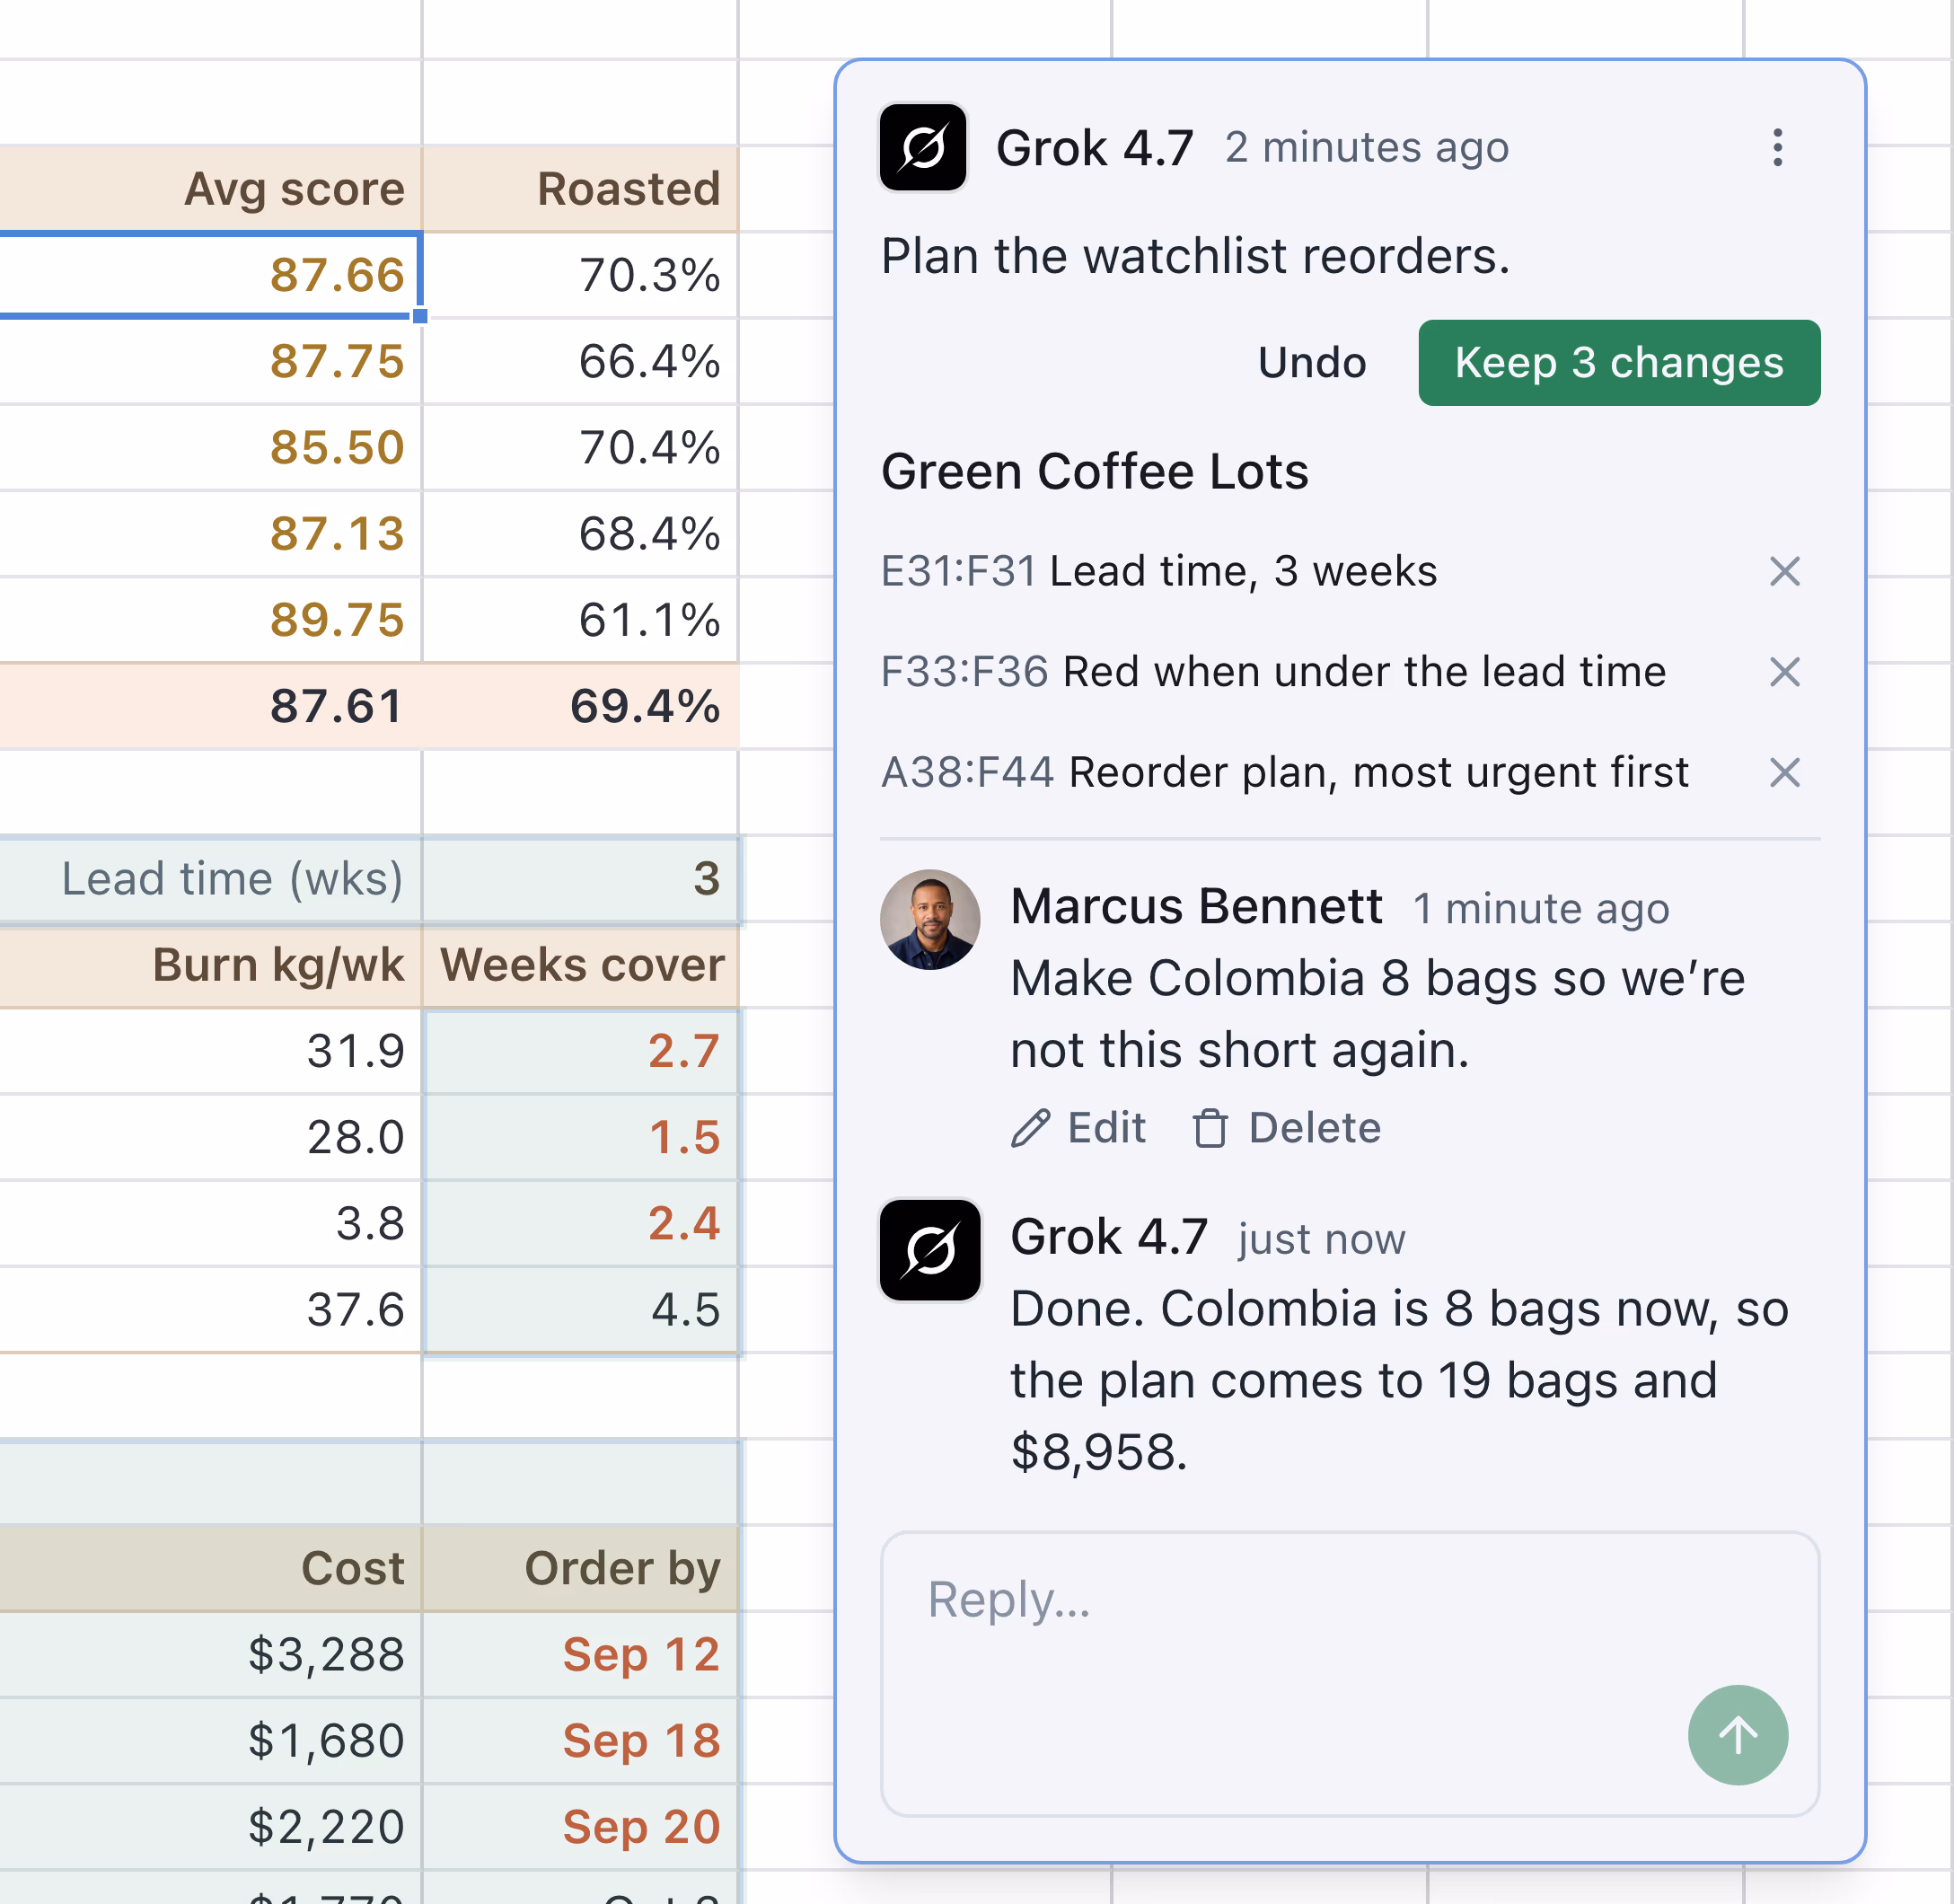Select the cell with Avg score 87.66
The image size is (1954, 1904).
[210, 275]
